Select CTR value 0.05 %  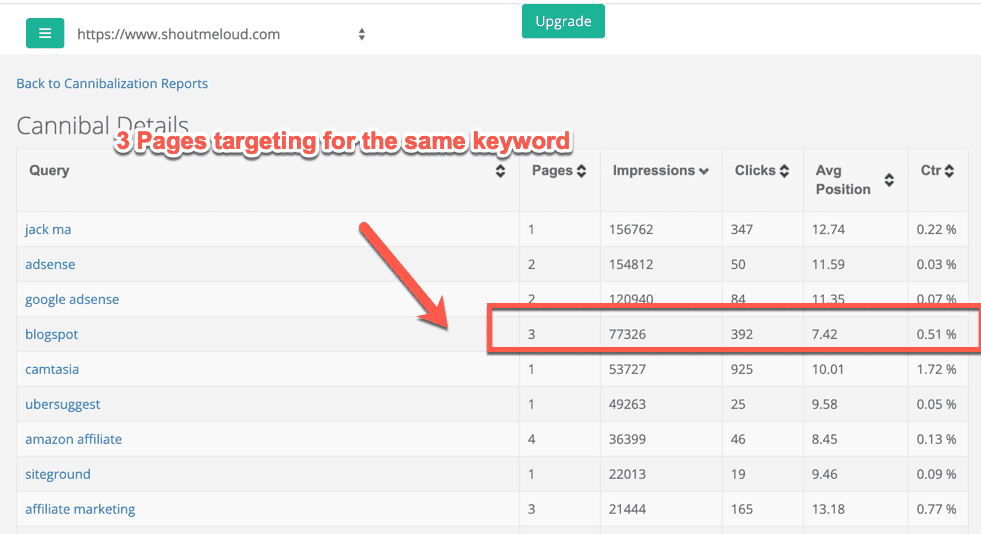pos(937,405)
